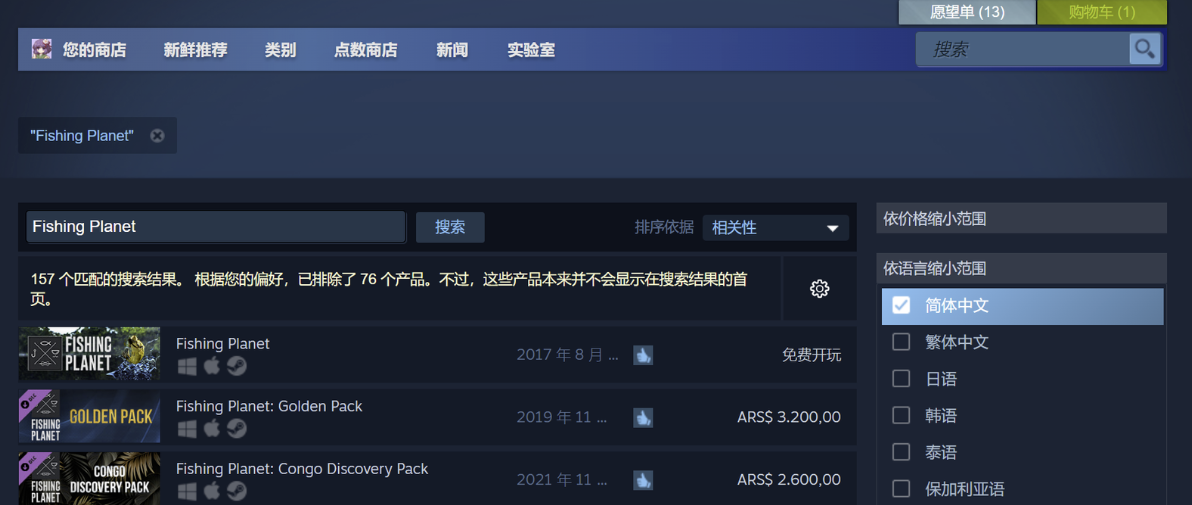The image size is (1192, 505).
Task: Uncheck the 简体中文 language filter
Action: [x=901, y=306]
